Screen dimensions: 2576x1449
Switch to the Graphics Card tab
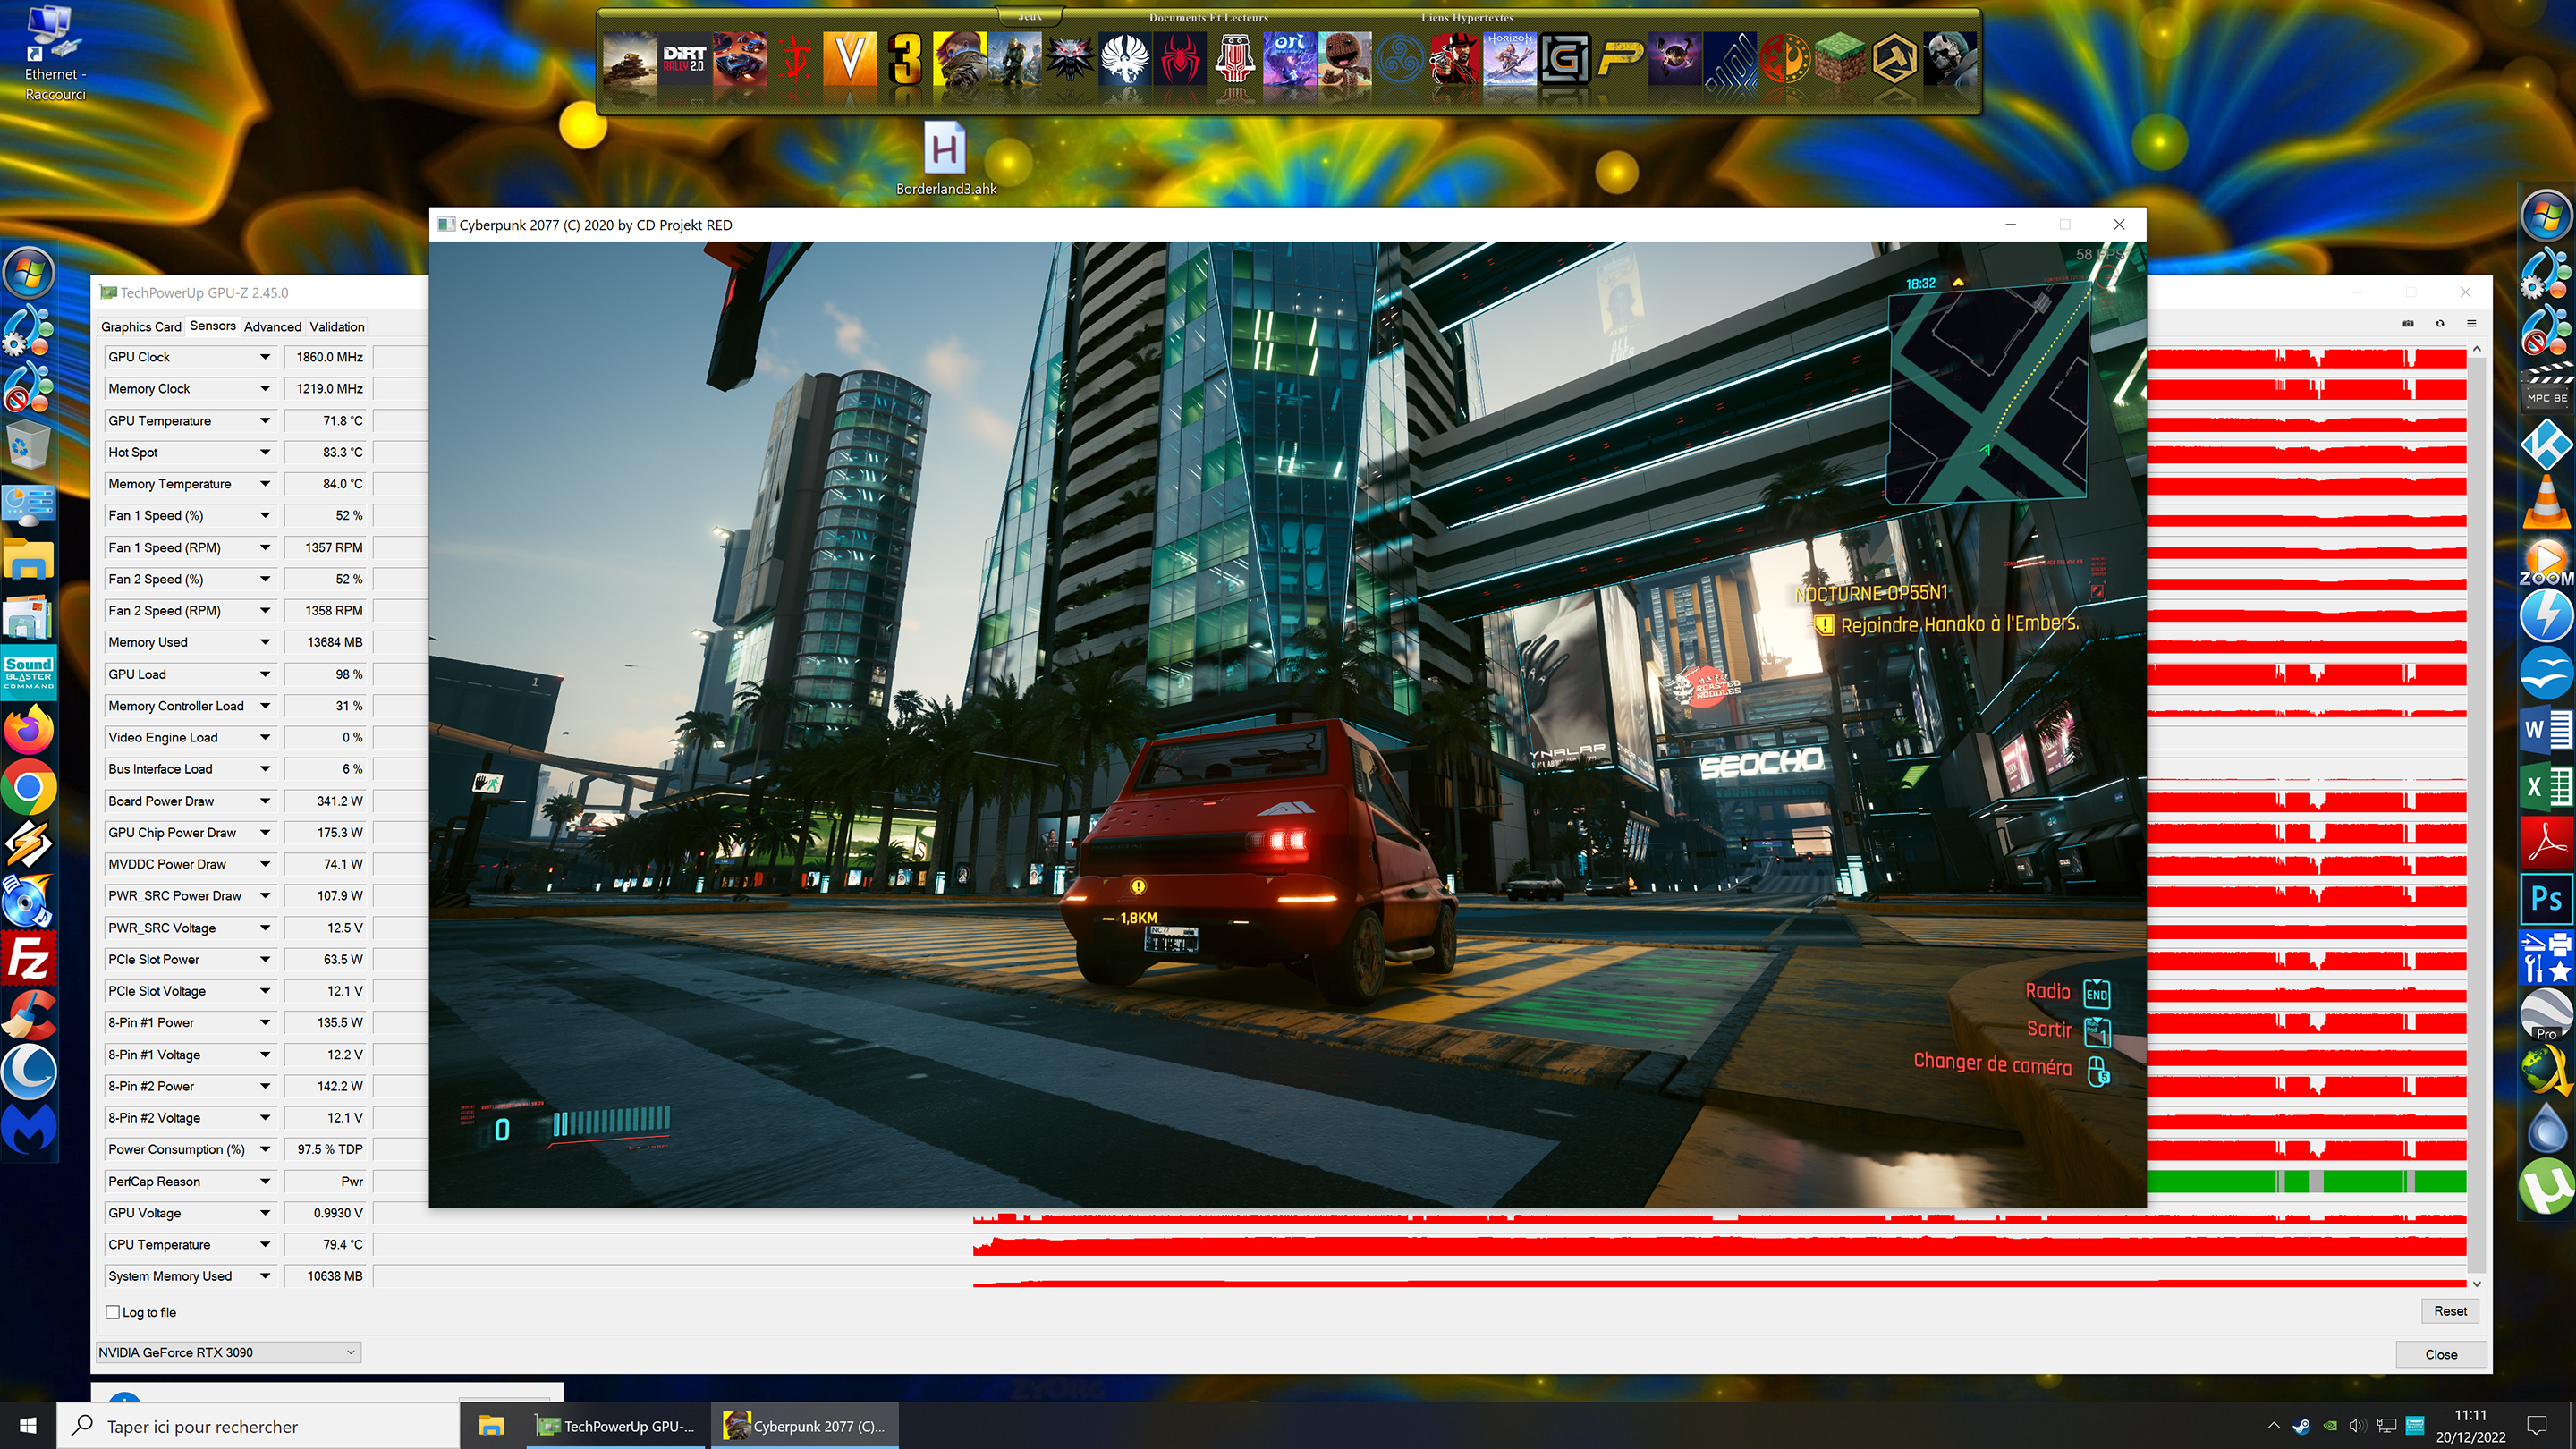tap(141, 327)
